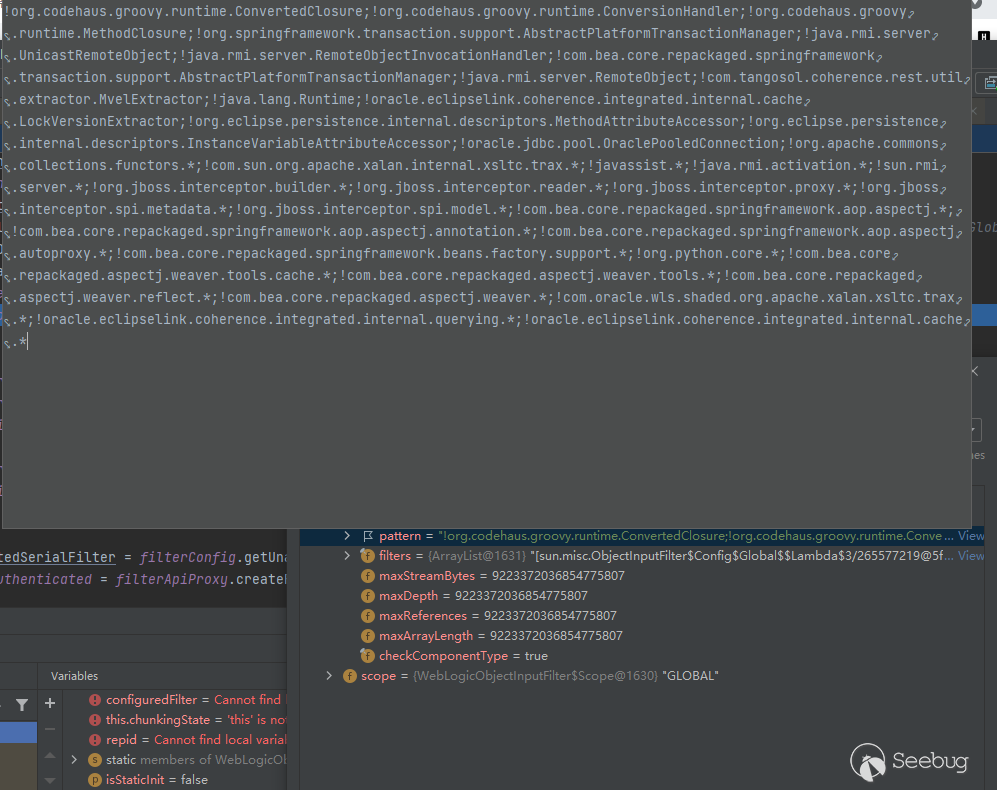Image resolution: width=997 pixels, height=790 pixels.
Task: Click the scope field icon
Action: tap(349, 676)
